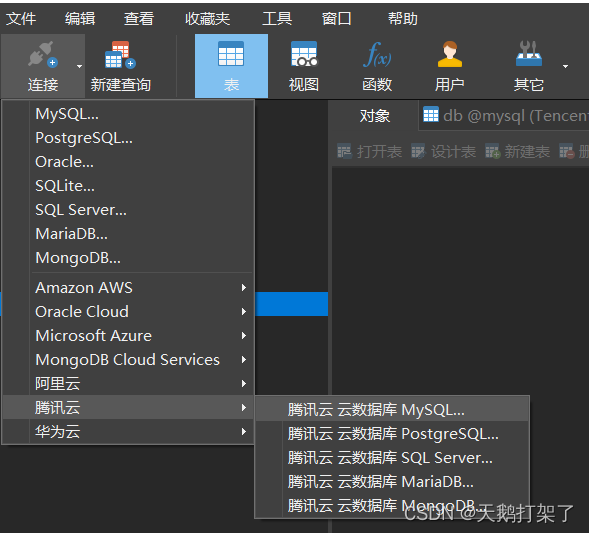Click the Oracle Cloud menu text
The height and width of the screenshot is (533, 589).
[82, 312]
